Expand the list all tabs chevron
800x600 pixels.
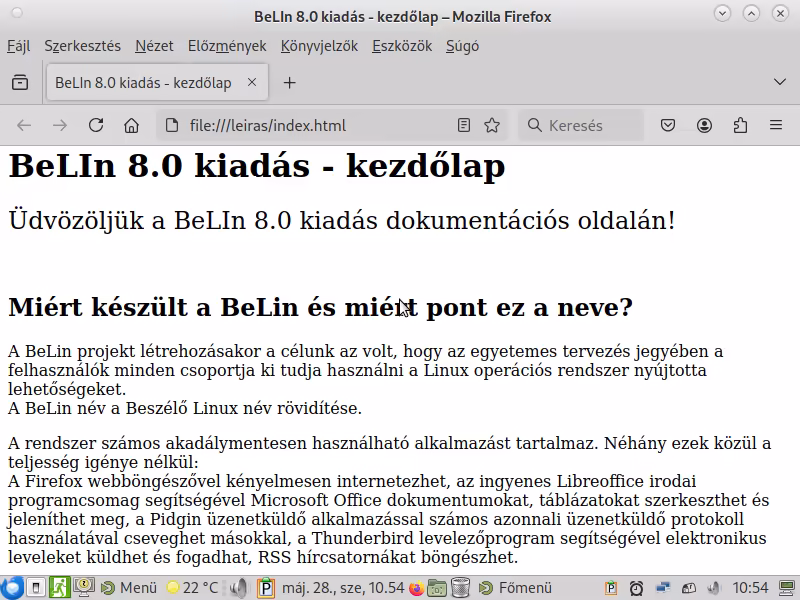[x=780, y=82]
